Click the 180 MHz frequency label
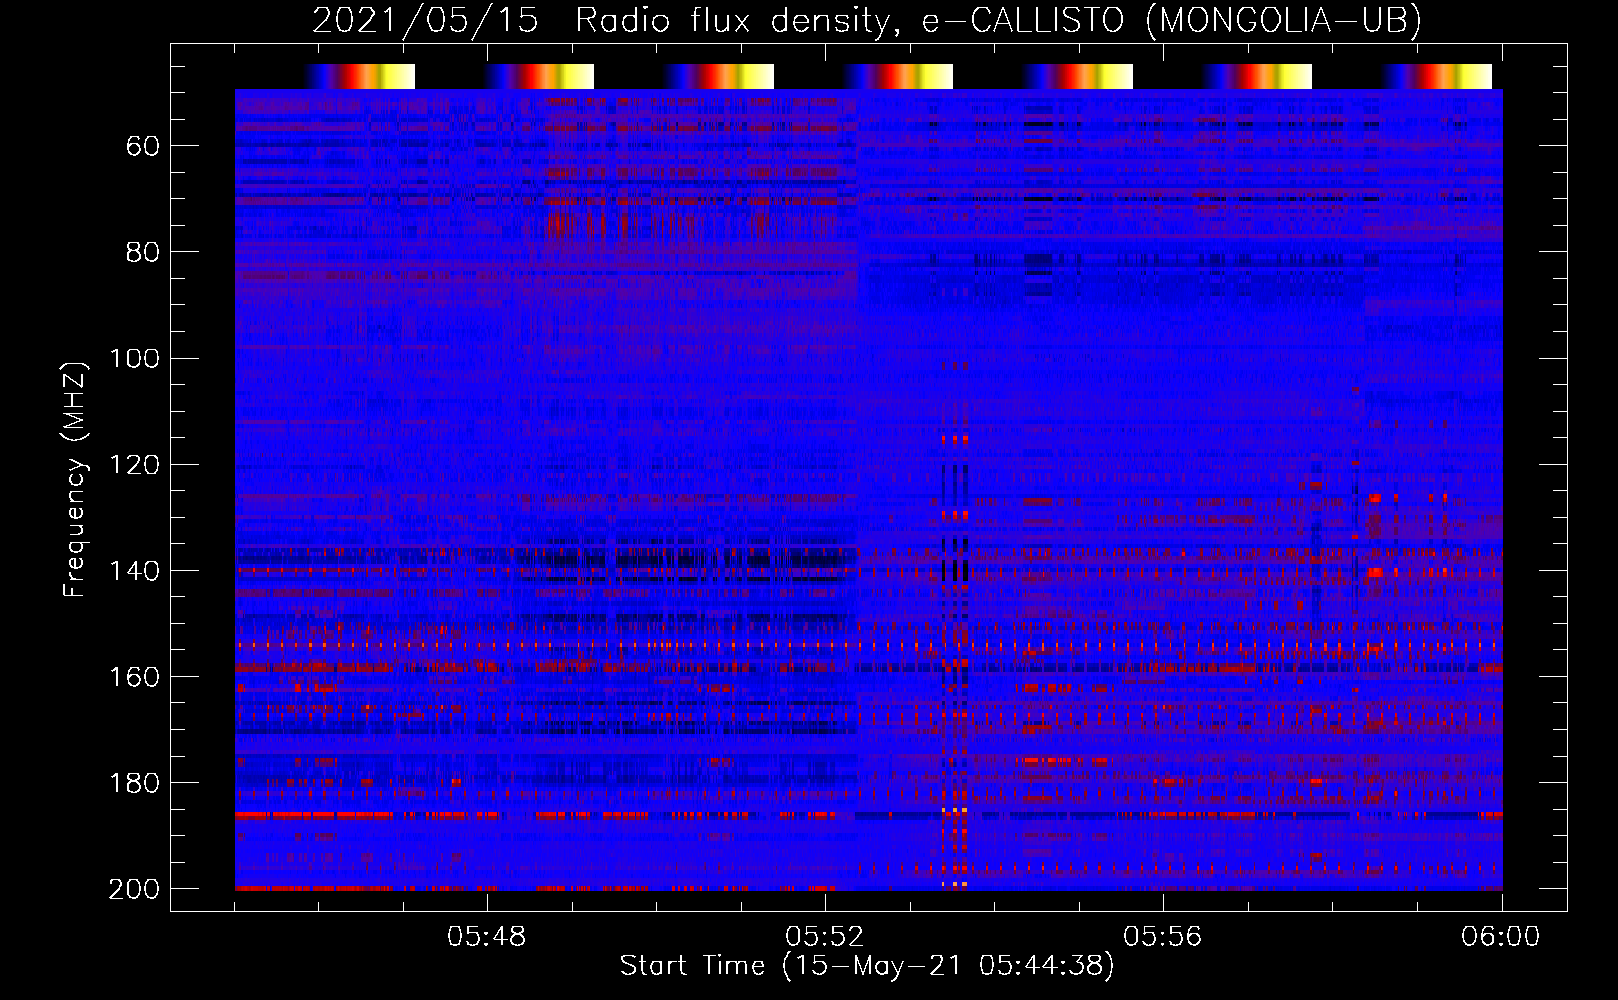The image size is (1618, 1000). coord(134,782)
